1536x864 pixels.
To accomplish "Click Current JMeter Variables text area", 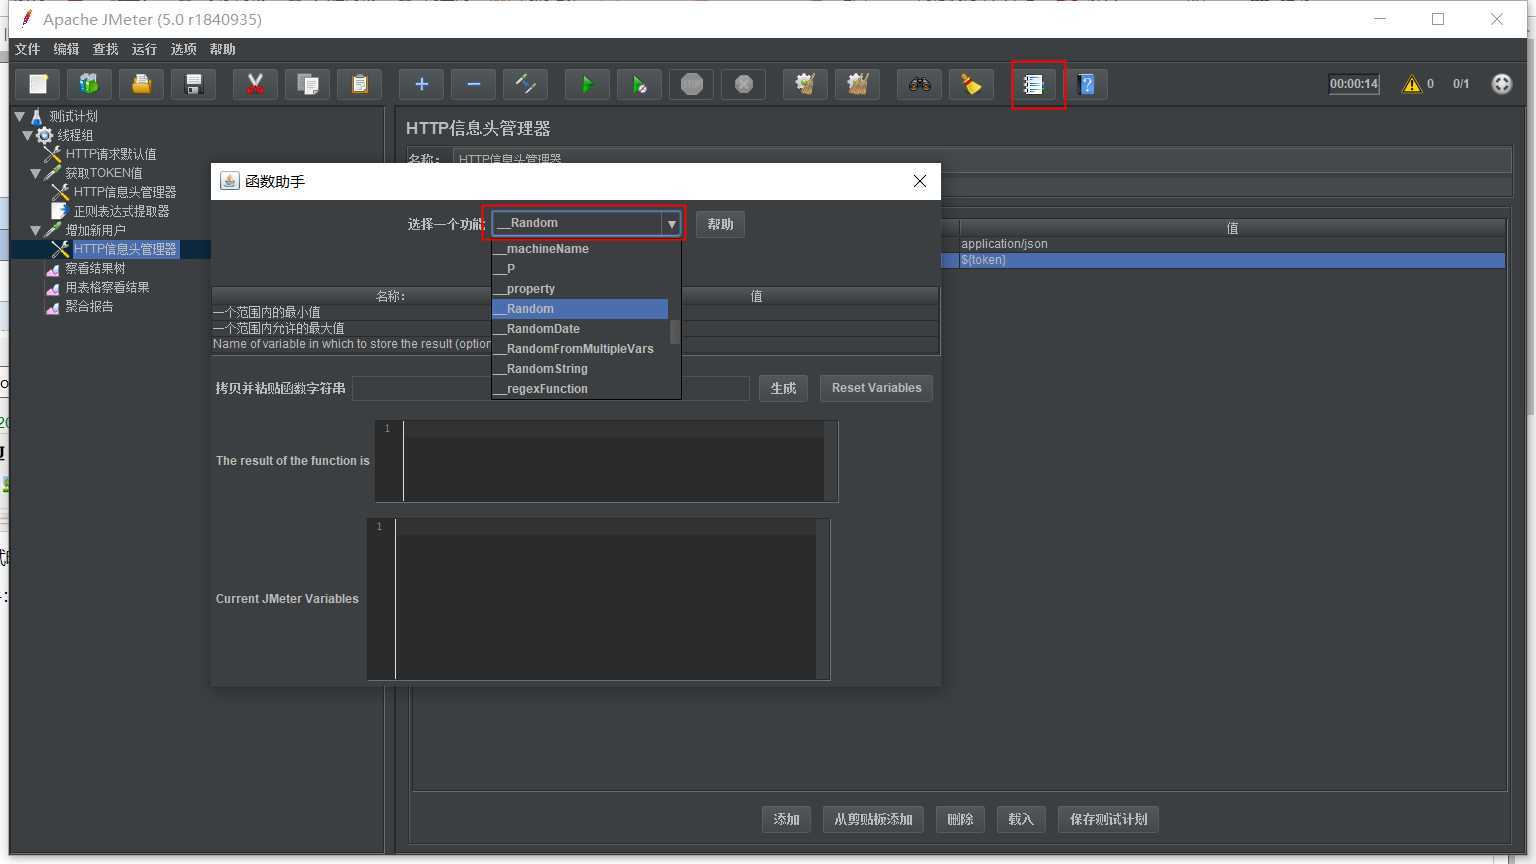I will coord(605,599).
